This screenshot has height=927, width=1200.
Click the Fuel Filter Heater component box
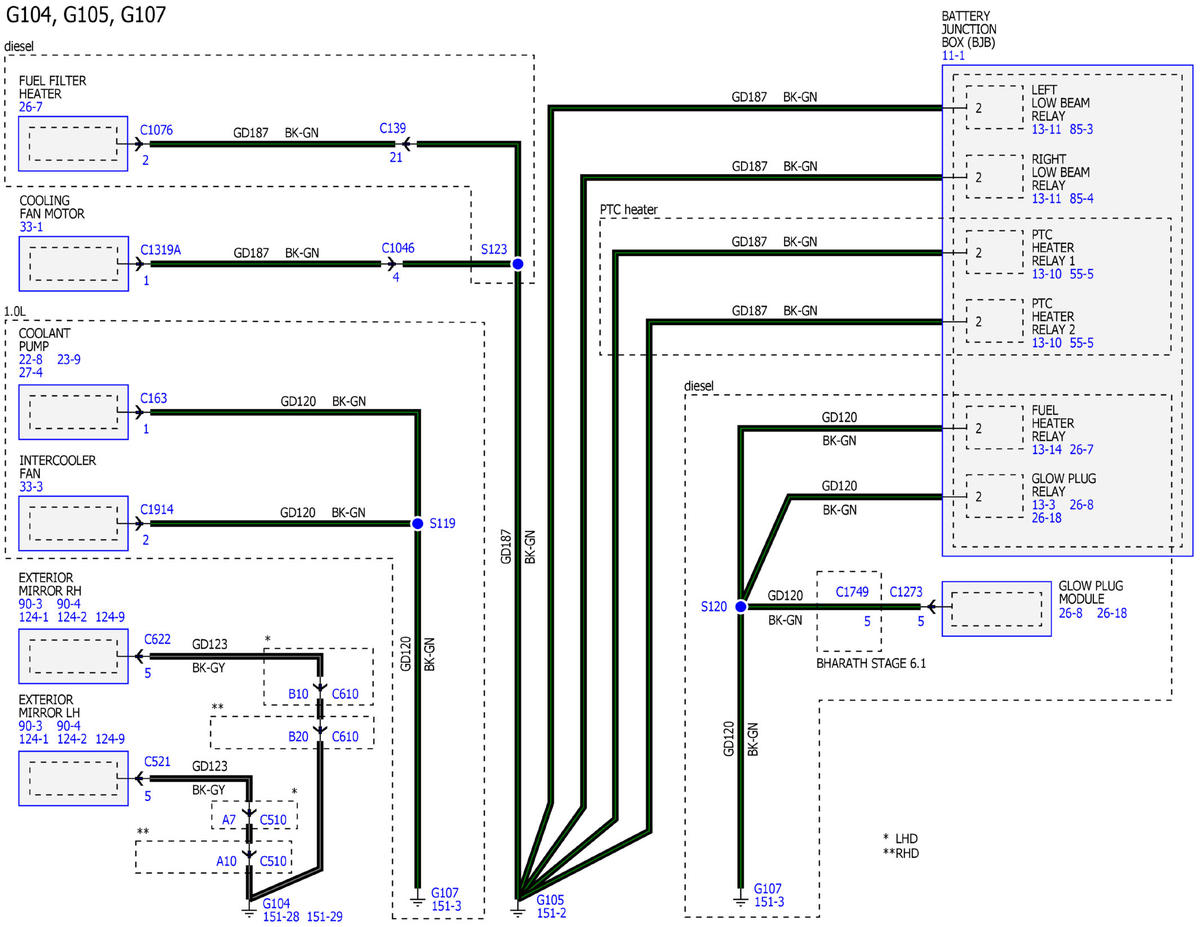[x=73, y=143]
